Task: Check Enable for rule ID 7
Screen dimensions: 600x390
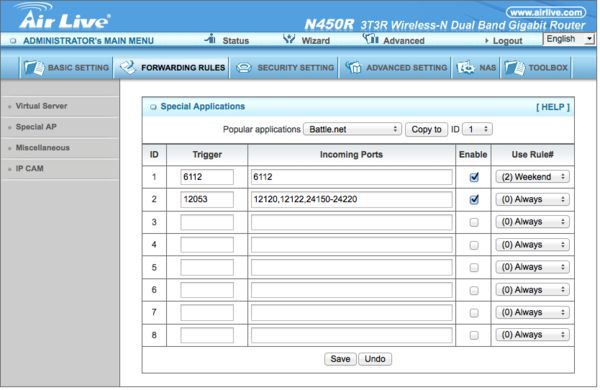Action: tap(474, 313)
